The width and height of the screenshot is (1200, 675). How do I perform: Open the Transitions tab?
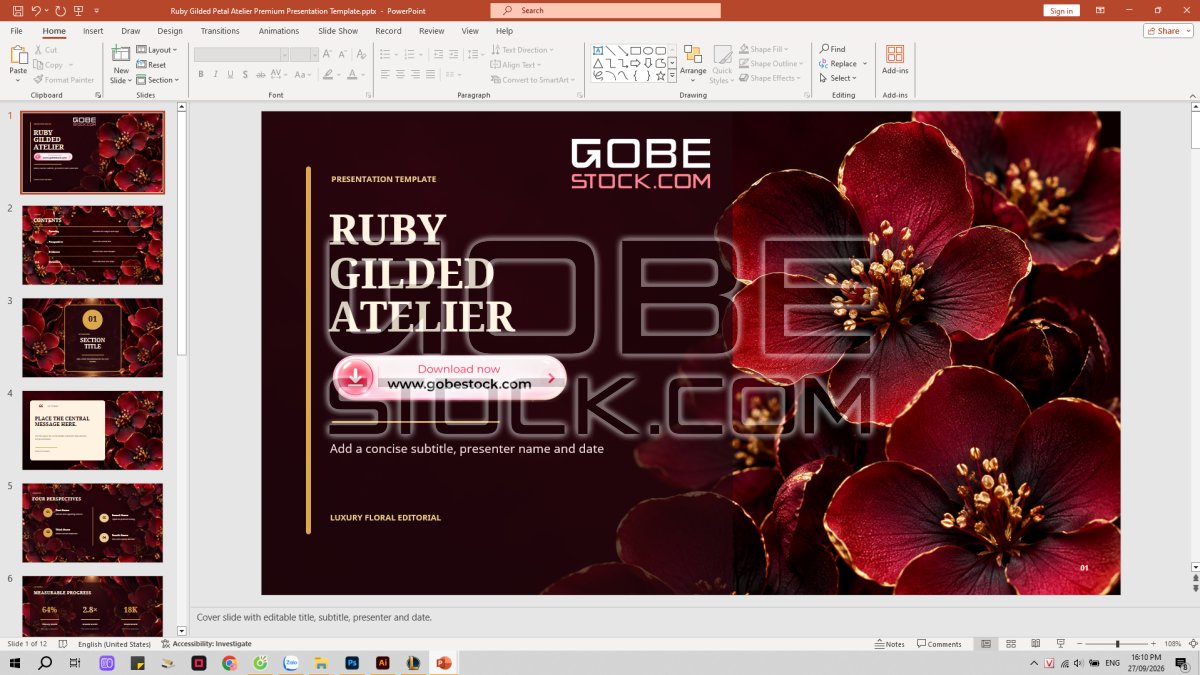[x=220, y=31]
